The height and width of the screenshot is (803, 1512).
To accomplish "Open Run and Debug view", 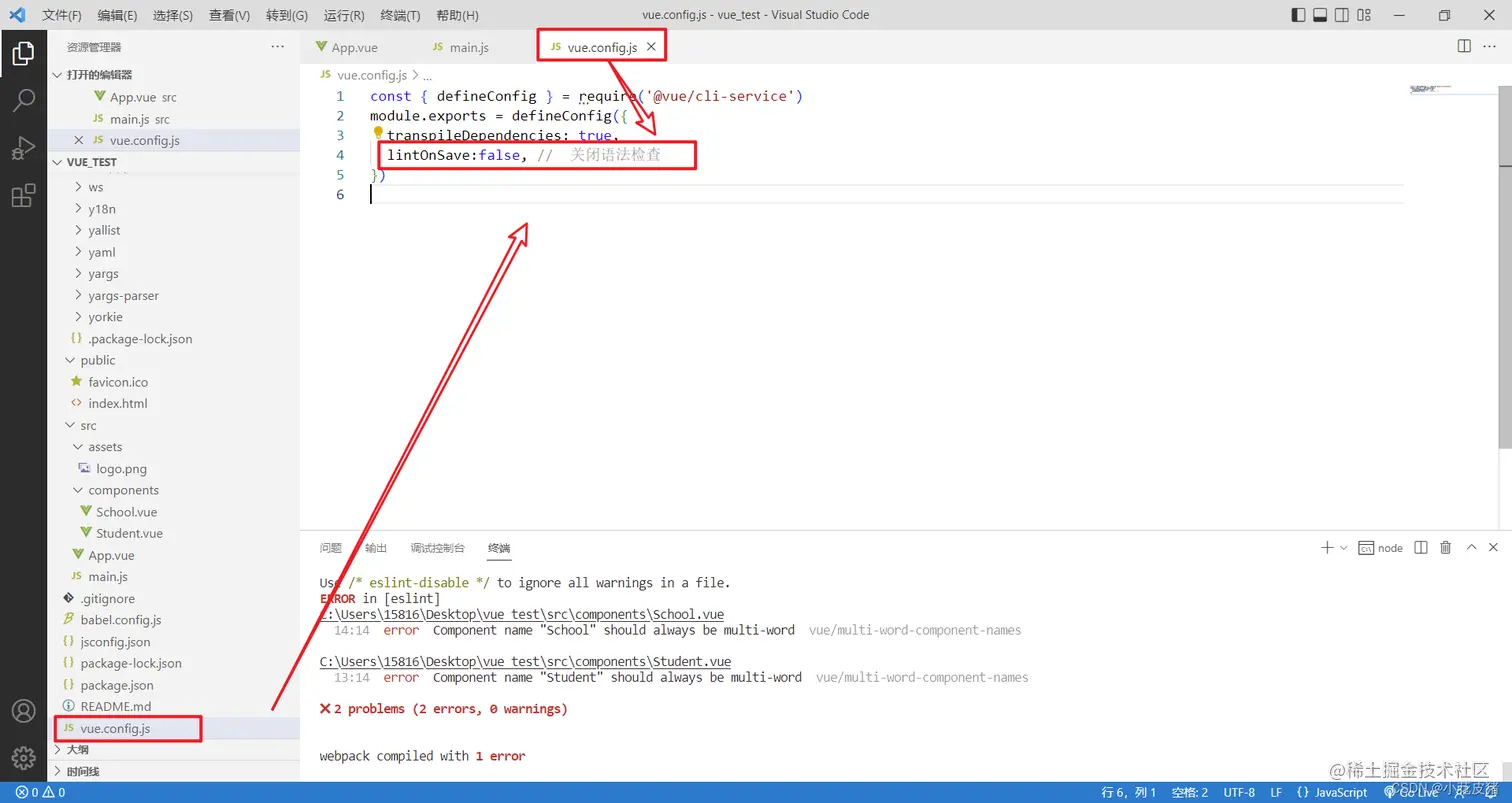I will tap(23, 149).
